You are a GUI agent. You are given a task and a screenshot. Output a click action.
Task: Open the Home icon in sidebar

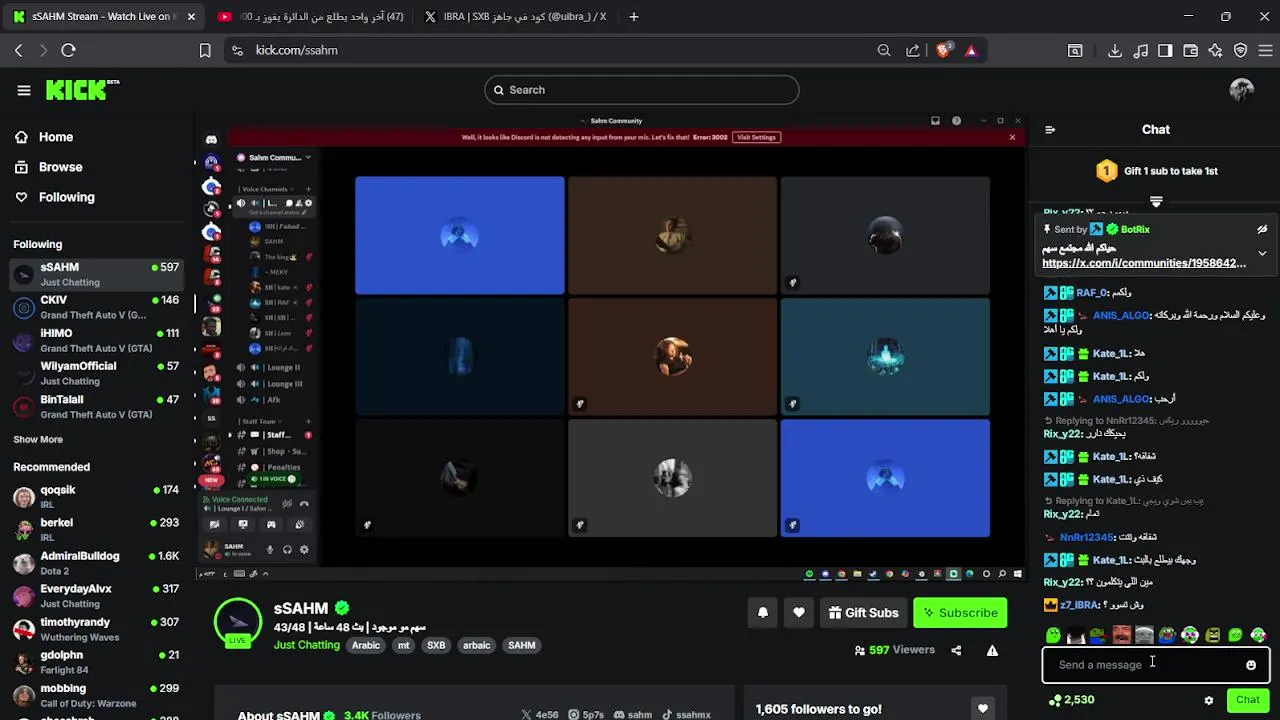click(21, 137)
